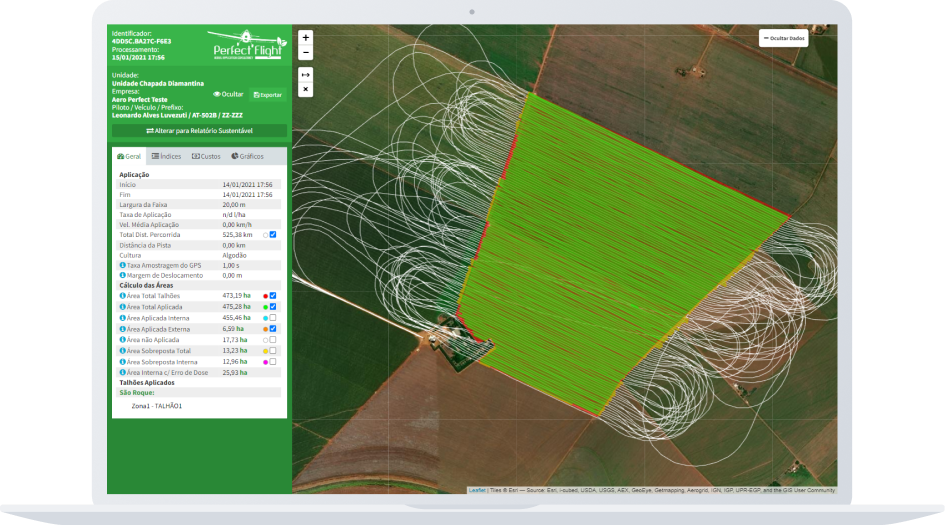Image resolution: width=945 pixels, height=525 pixels.
Task: Click info icon beside Área Total Talhões
Action: [122, 296]
